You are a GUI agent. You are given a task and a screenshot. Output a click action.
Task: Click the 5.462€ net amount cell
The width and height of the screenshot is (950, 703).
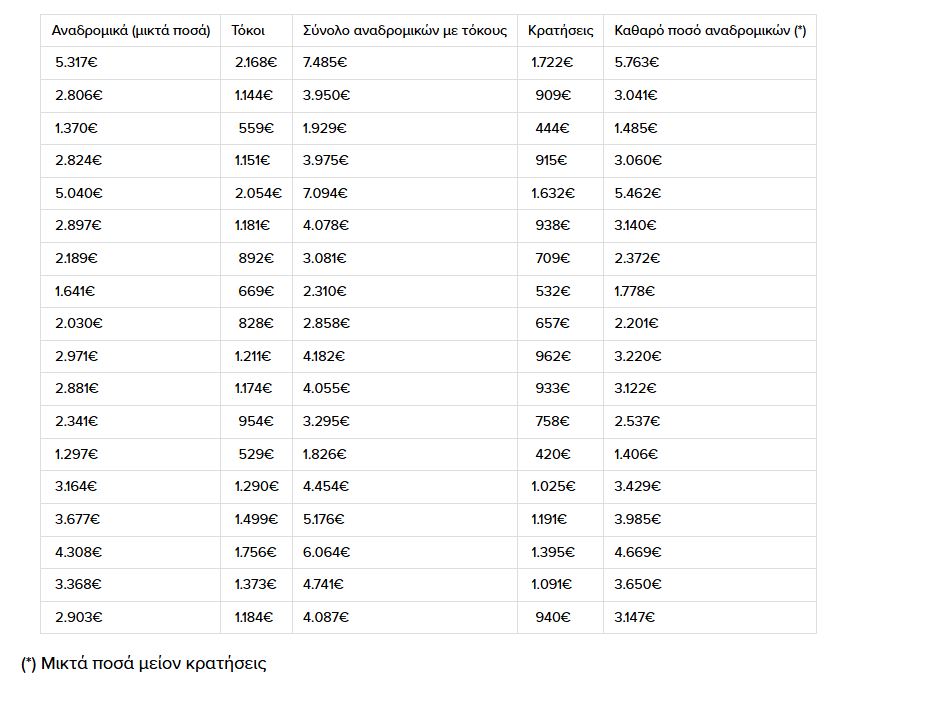point(638,193)
